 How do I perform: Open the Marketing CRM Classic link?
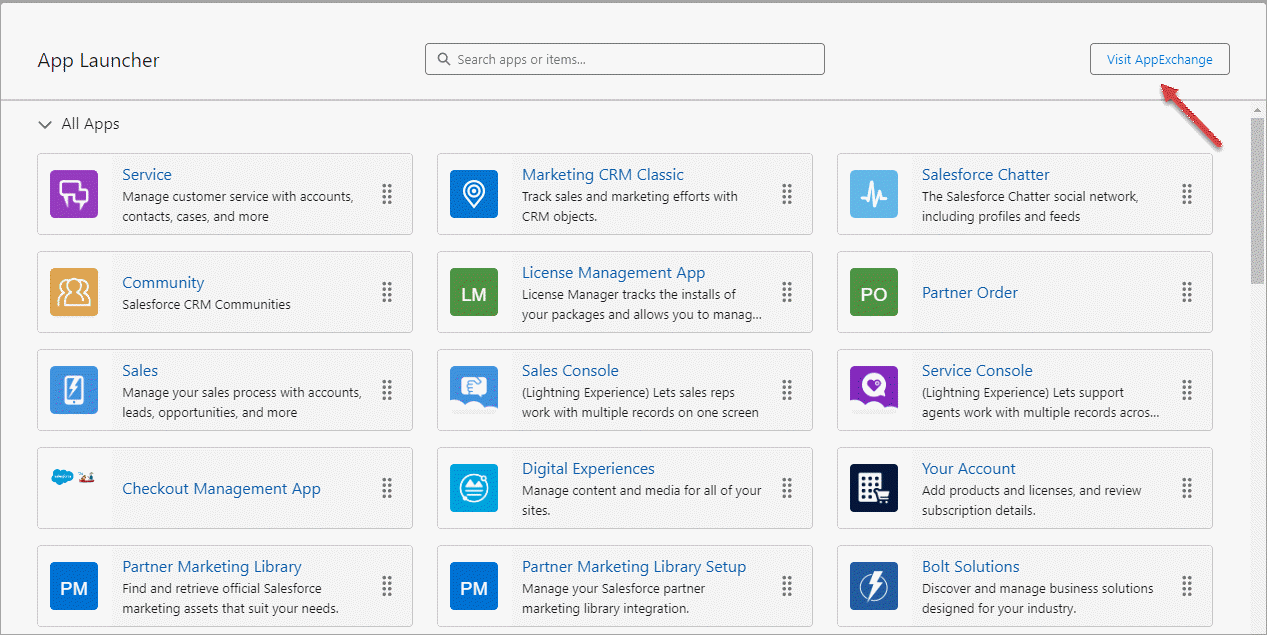[x=603, y=174]
